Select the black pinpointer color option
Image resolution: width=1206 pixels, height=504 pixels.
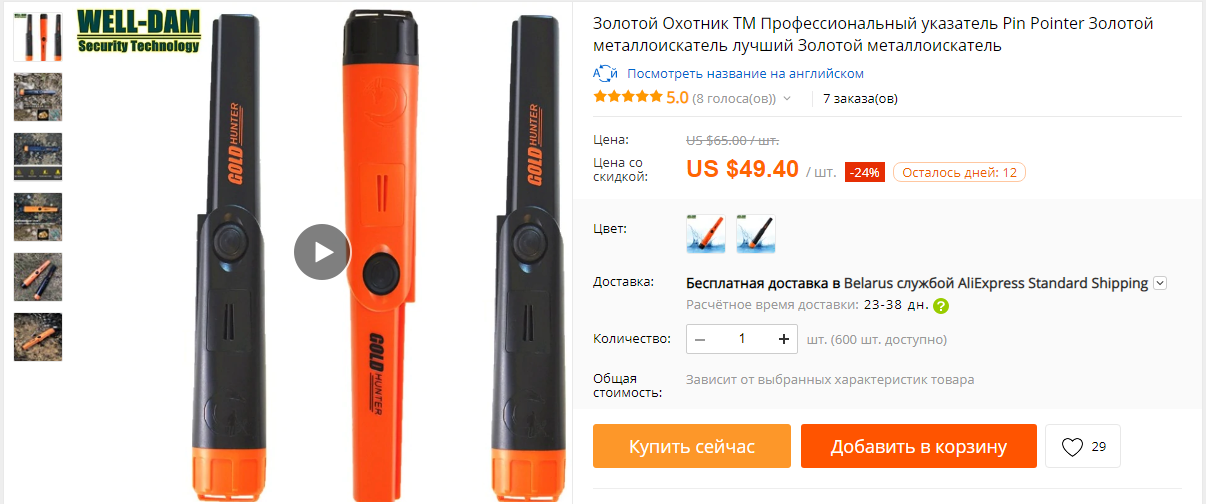tap(756, 234)
